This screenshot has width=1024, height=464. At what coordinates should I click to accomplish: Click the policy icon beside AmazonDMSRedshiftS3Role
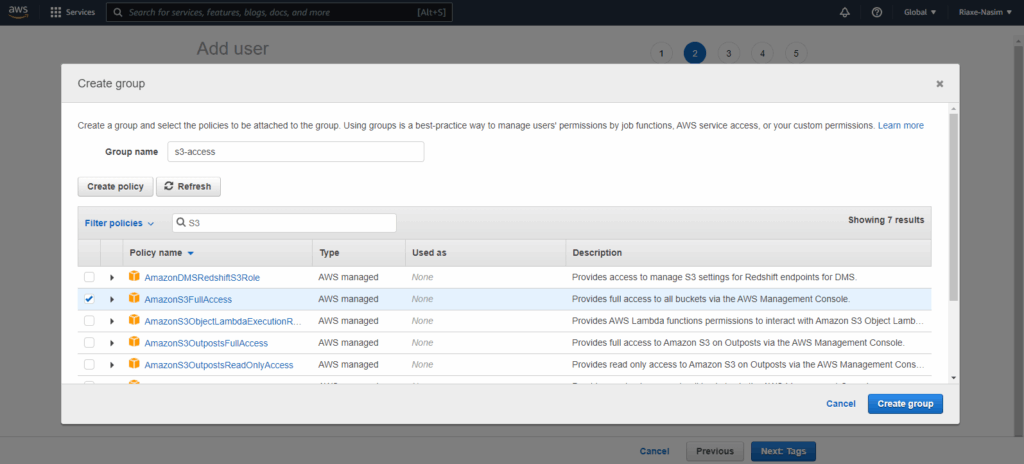134,277
